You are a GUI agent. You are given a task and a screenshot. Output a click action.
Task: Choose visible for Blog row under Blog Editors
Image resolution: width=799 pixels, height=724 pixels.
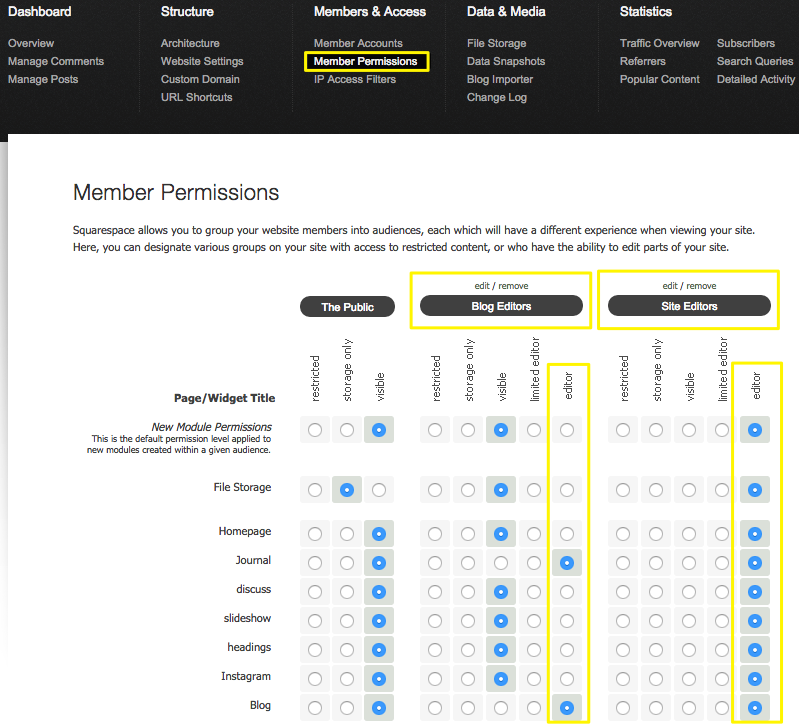[x=501, y=707]
